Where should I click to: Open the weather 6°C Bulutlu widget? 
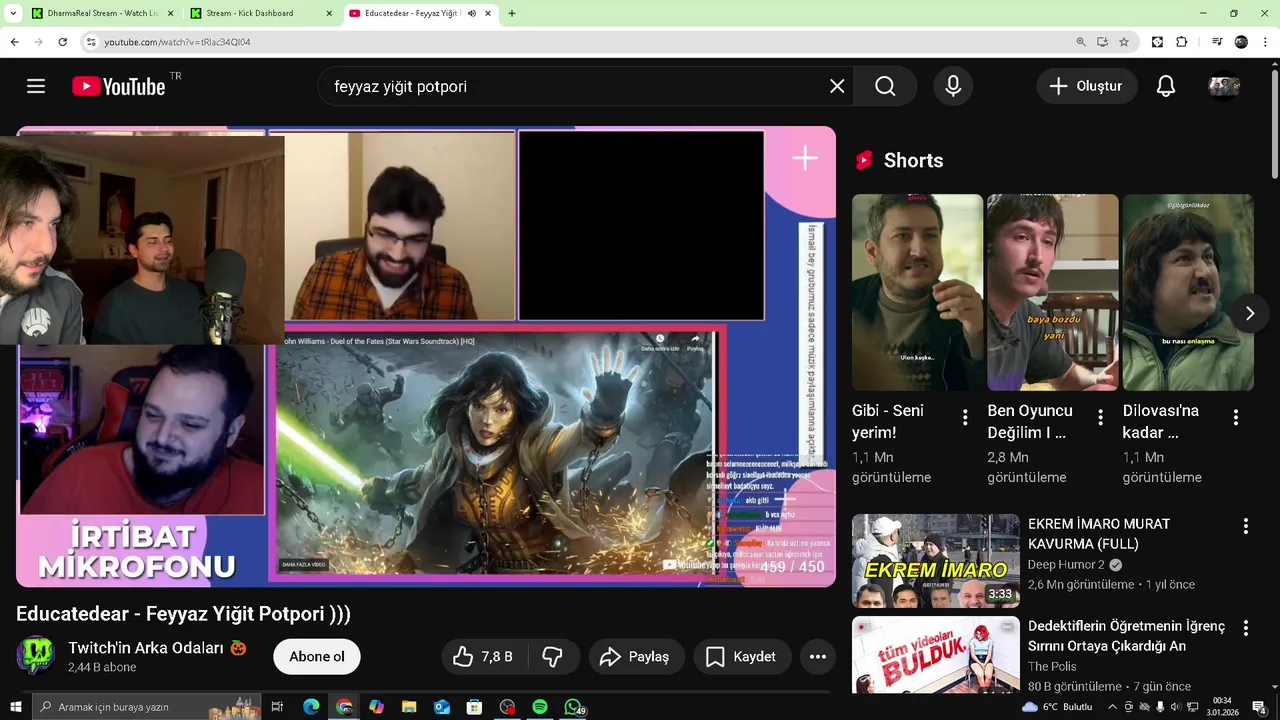tap(1057, 707)
